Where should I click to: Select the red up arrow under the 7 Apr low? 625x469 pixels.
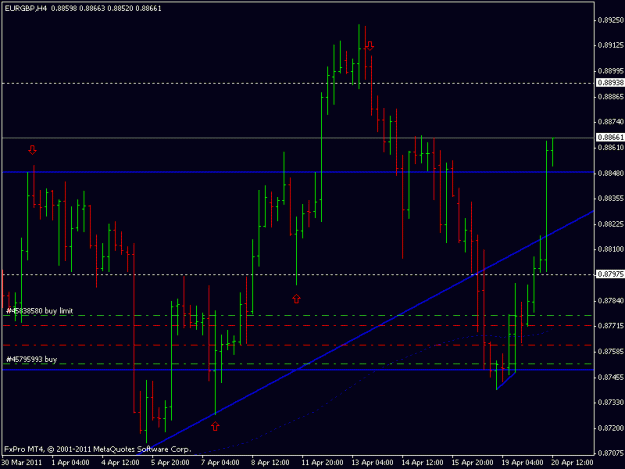(215, 426)
